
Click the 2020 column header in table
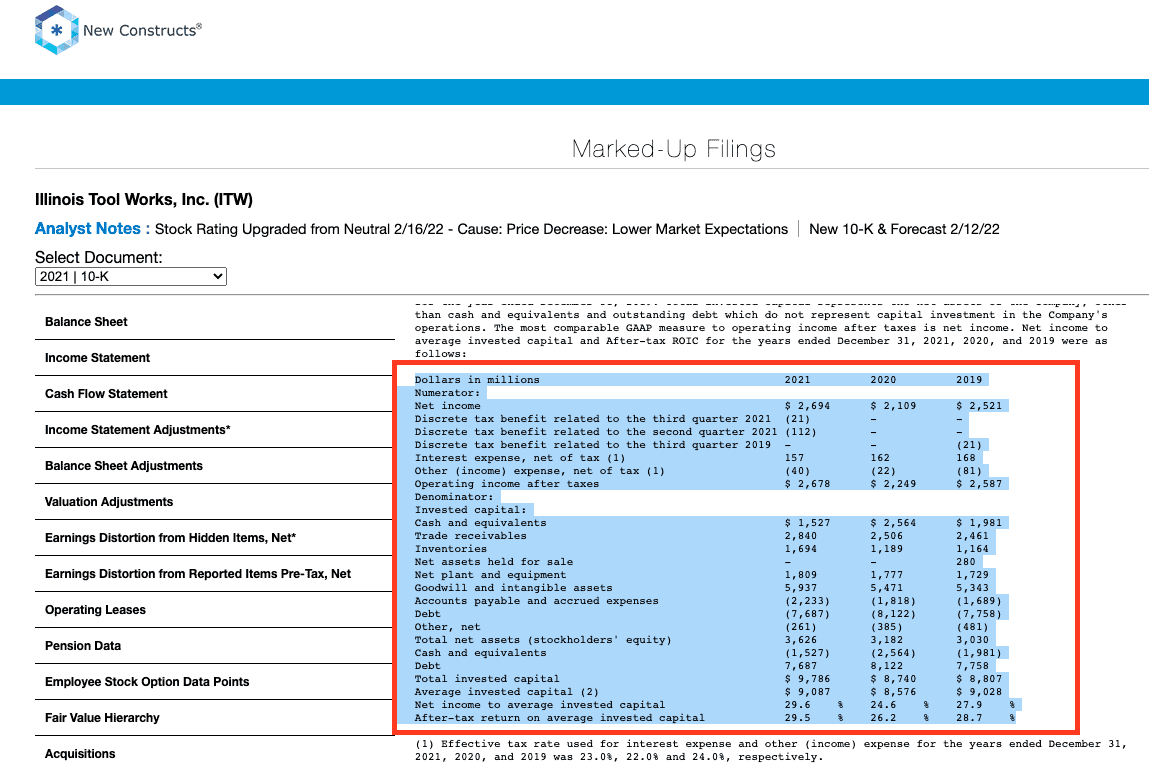tap(883, 379)
